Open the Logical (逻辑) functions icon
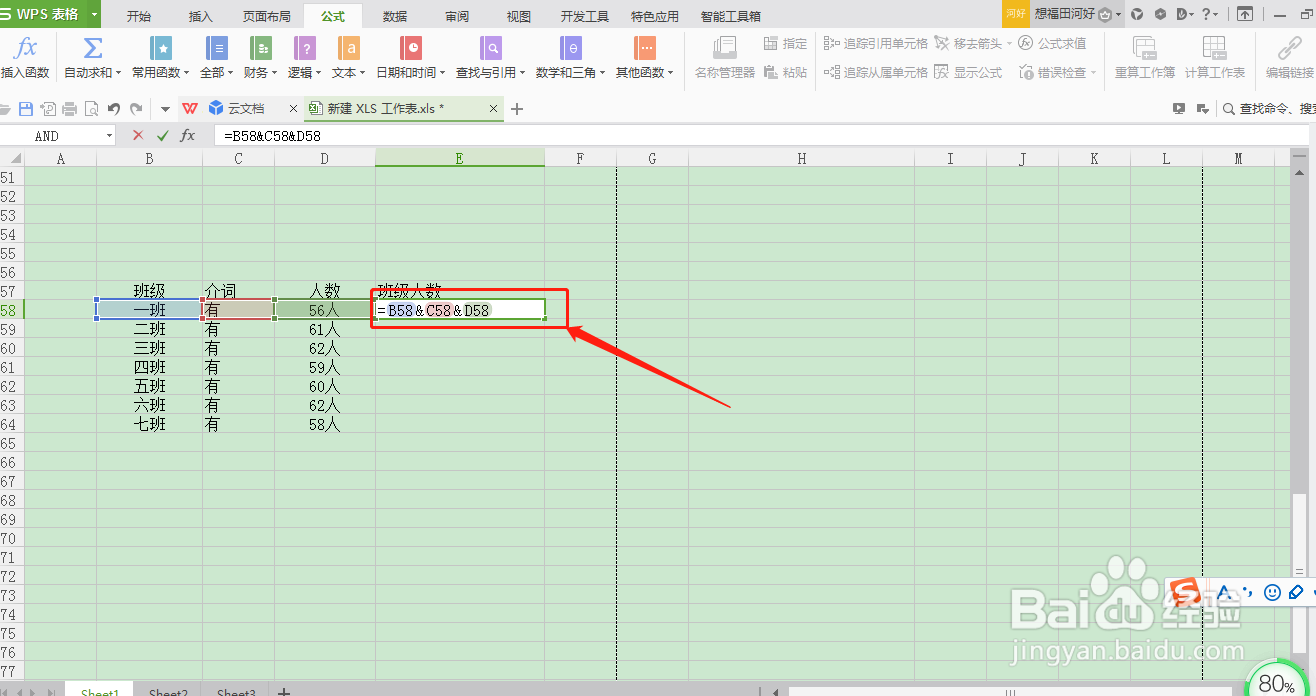 coord(305,48)
